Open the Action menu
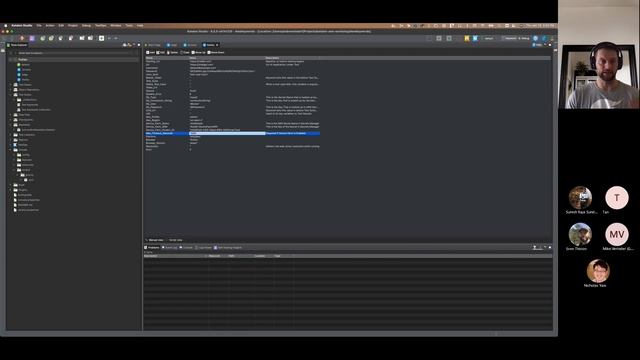640x360 pixels. click(50, 25)
